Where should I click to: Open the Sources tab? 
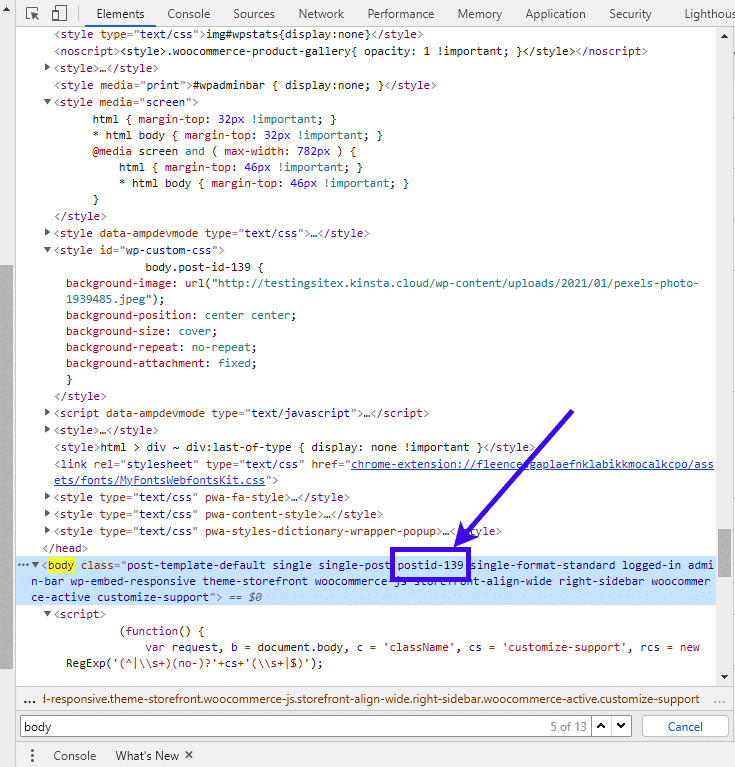[x=254, y=14]
